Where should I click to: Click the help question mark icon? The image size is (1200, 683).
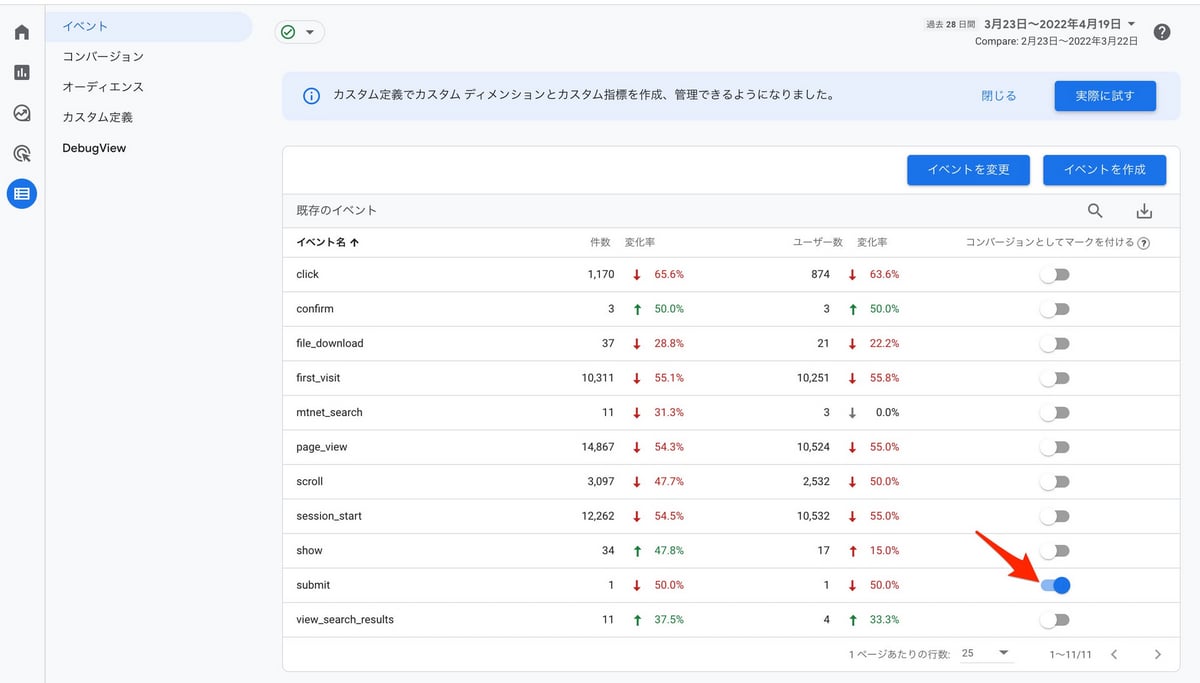point(1161,32)
